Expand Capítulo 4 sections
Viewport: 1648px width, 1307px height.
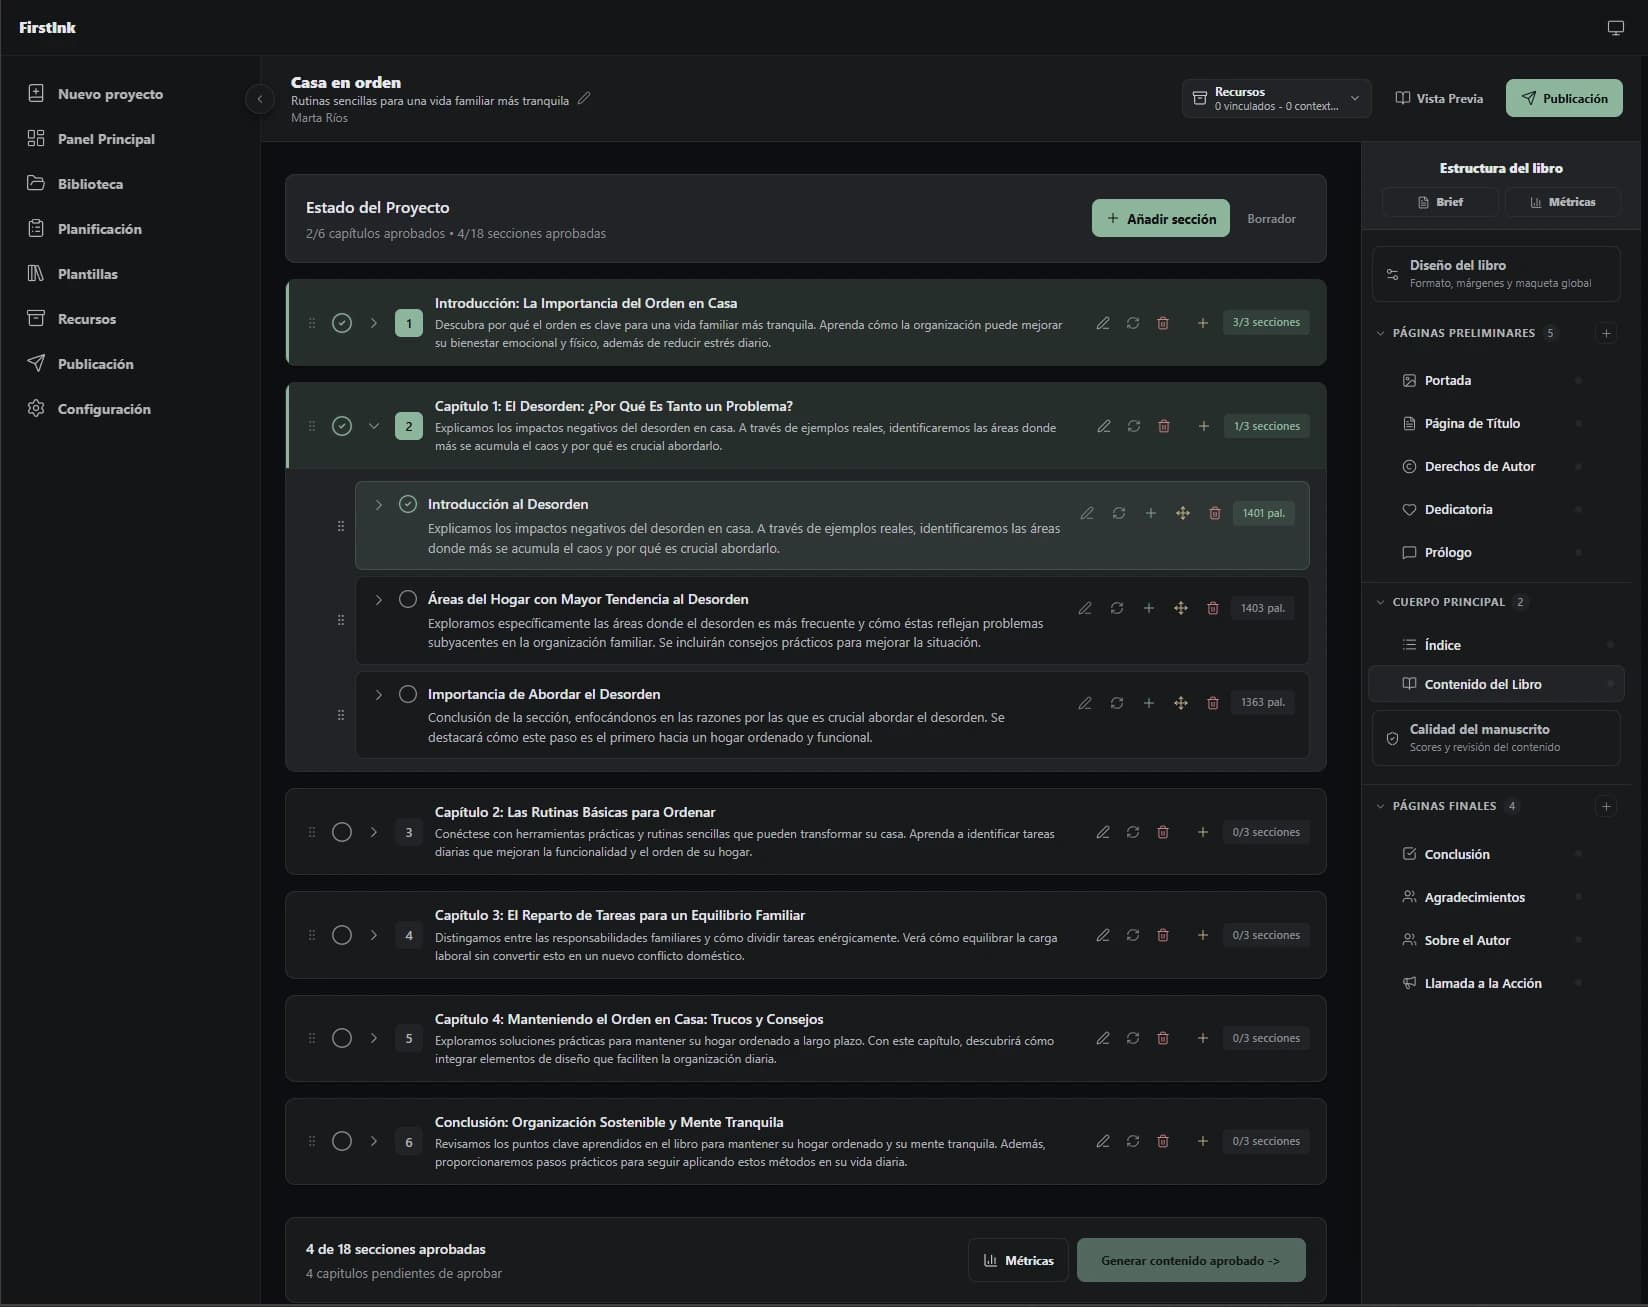374,1038
